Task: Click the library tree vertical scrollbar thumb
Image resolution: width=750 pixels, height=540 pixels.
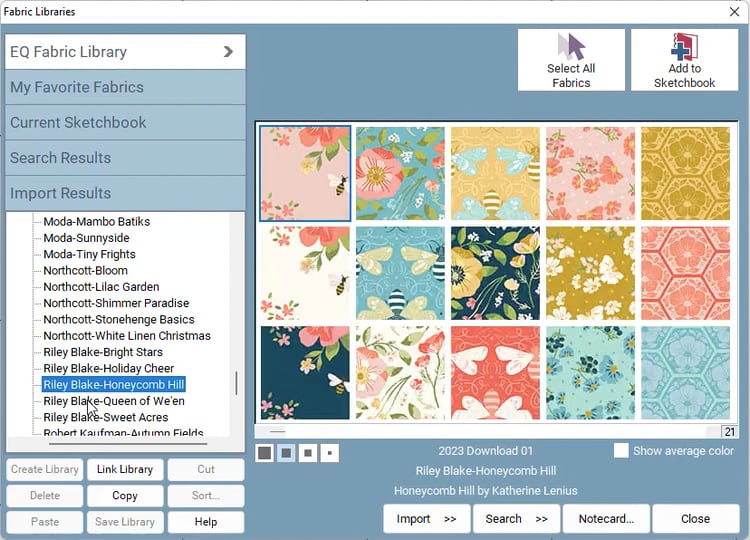Action: [236, 383]
